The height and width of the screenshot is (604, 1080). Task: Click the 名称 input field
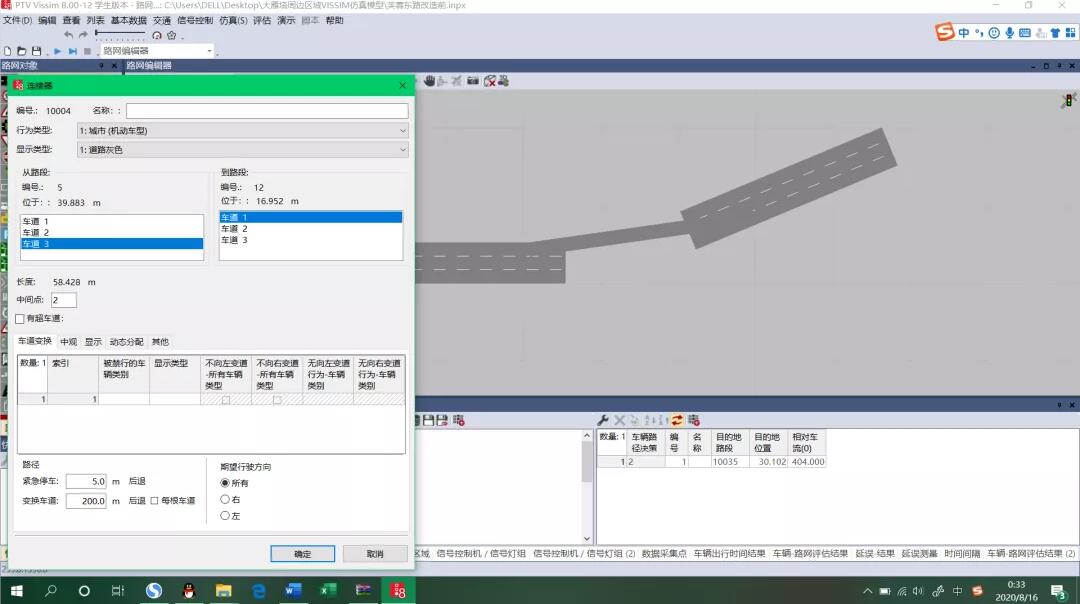(x=267, y=111)
